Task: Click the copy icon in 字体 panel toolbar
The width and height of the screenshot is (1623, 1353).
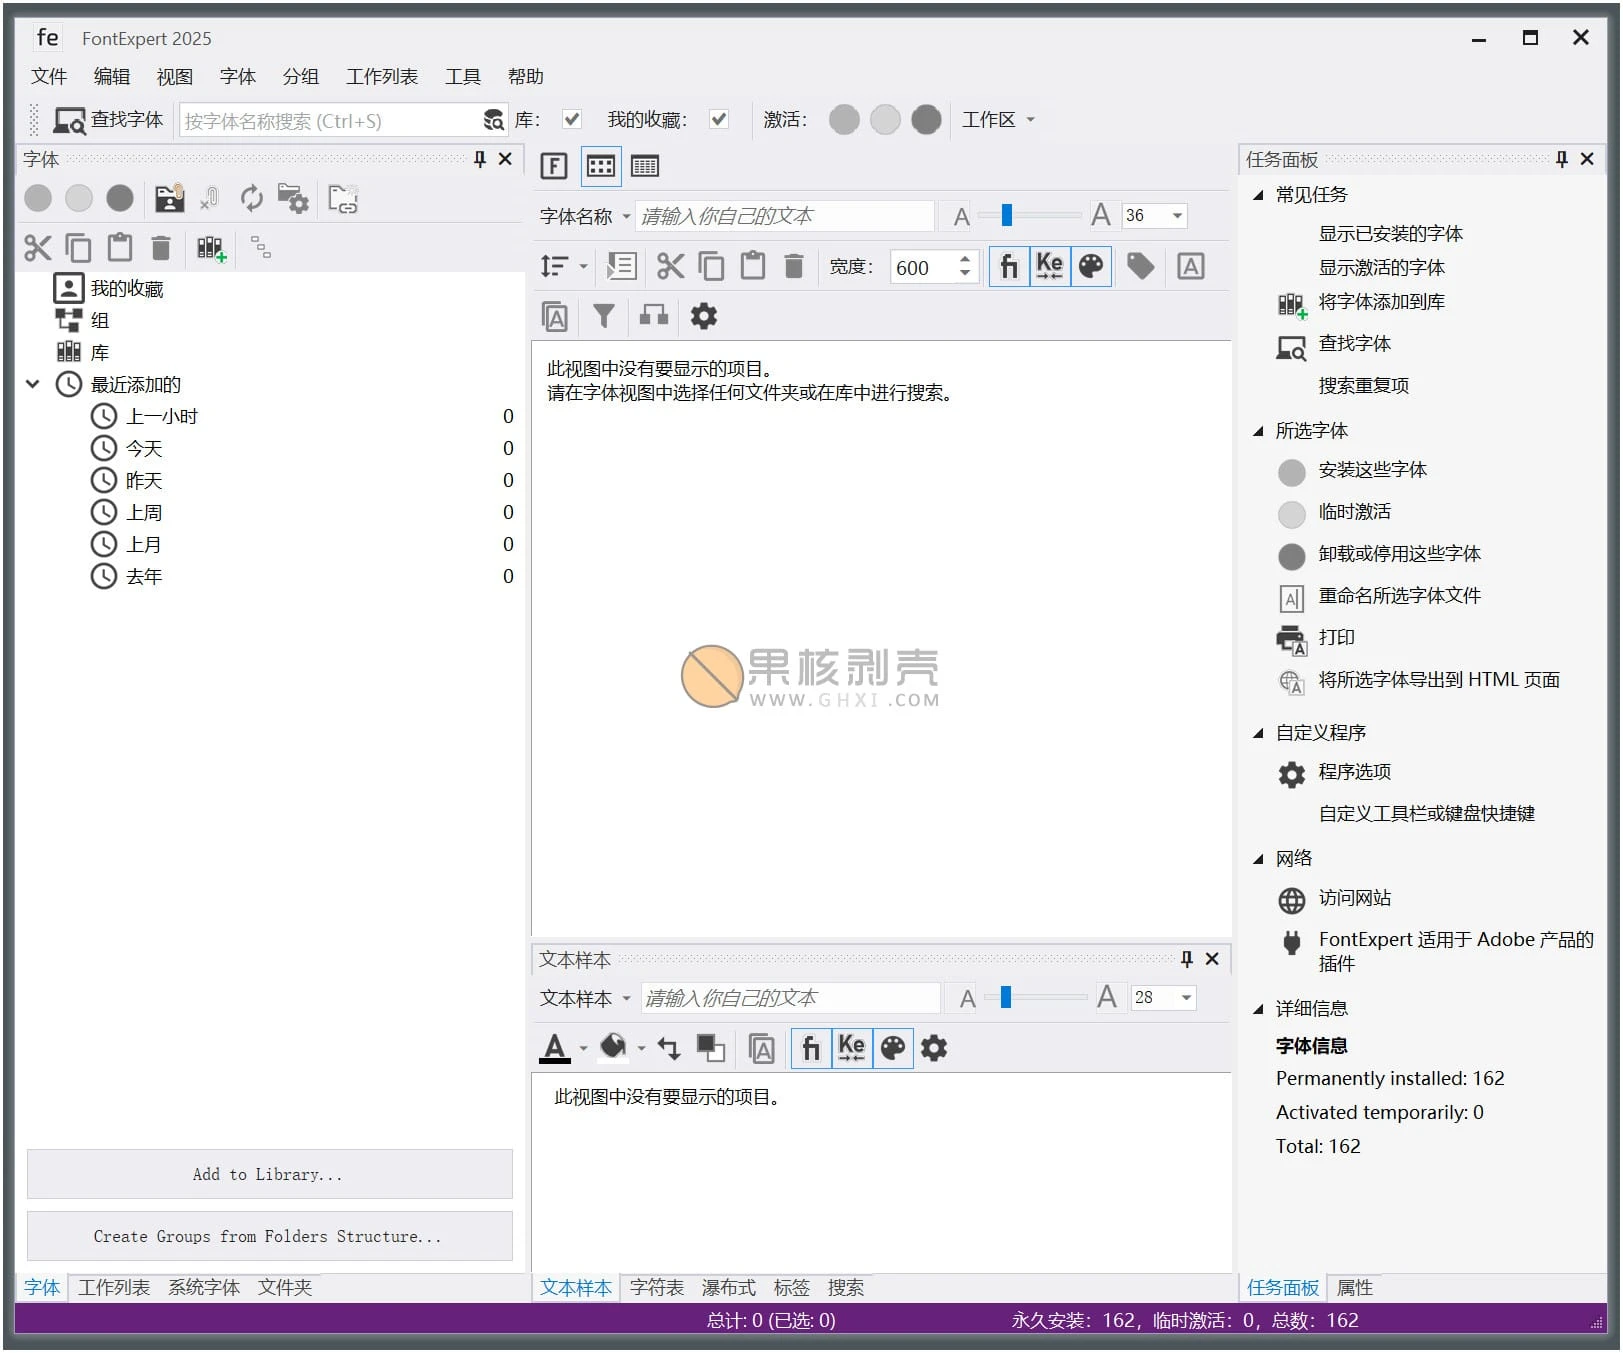Action: pos(78,247)
